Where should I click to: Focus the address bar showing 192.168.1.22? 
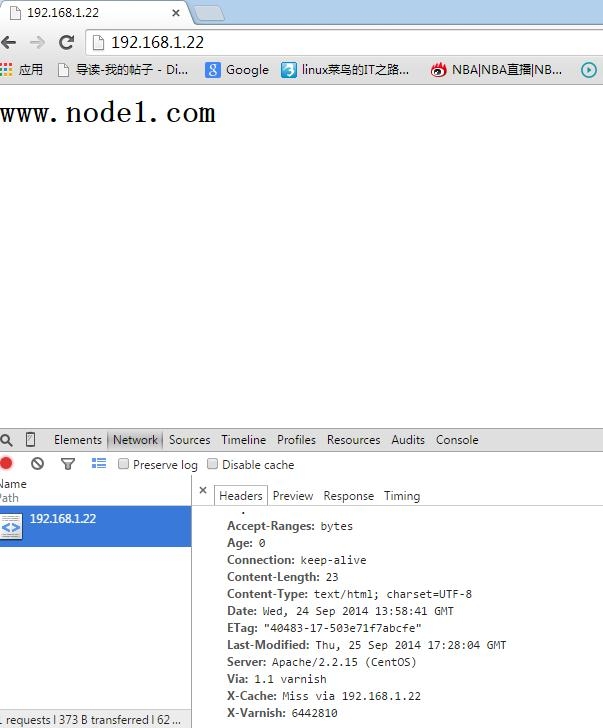pyautogui.click(x=344, y=43)
